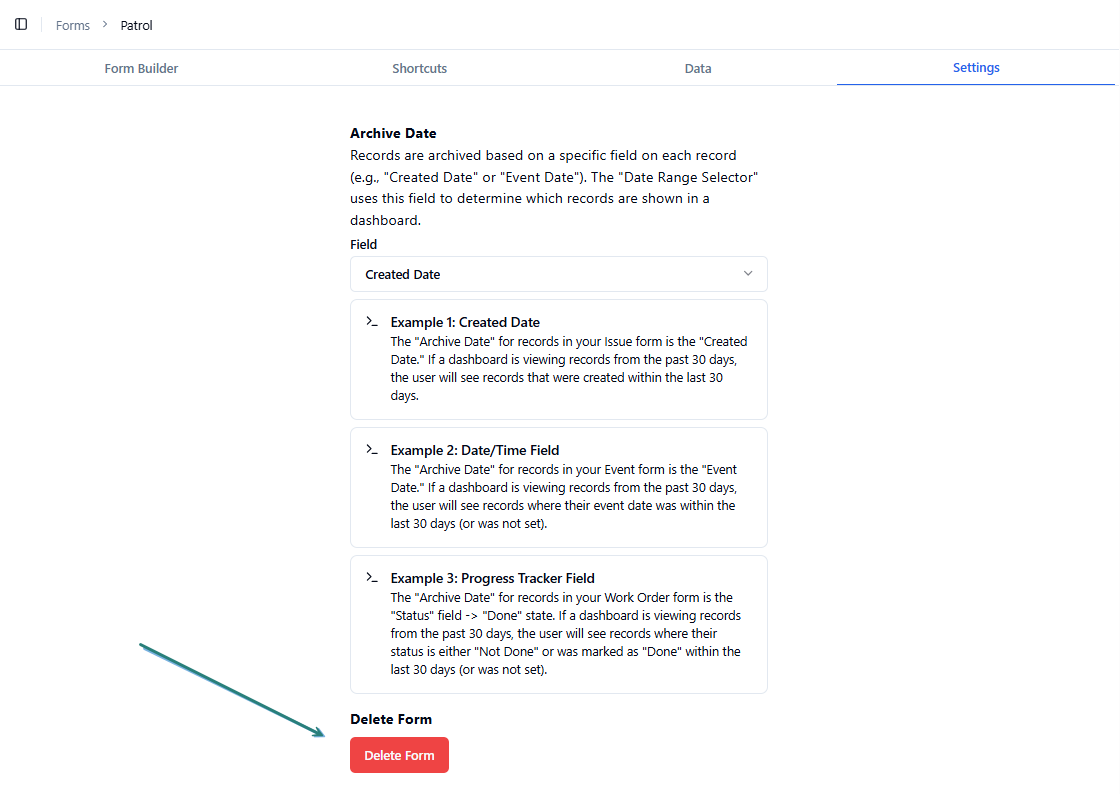Toggle the sidebar panel icon
Image resolution: width=1120 pixels, height=794 pixels.
tap(21, 24)
